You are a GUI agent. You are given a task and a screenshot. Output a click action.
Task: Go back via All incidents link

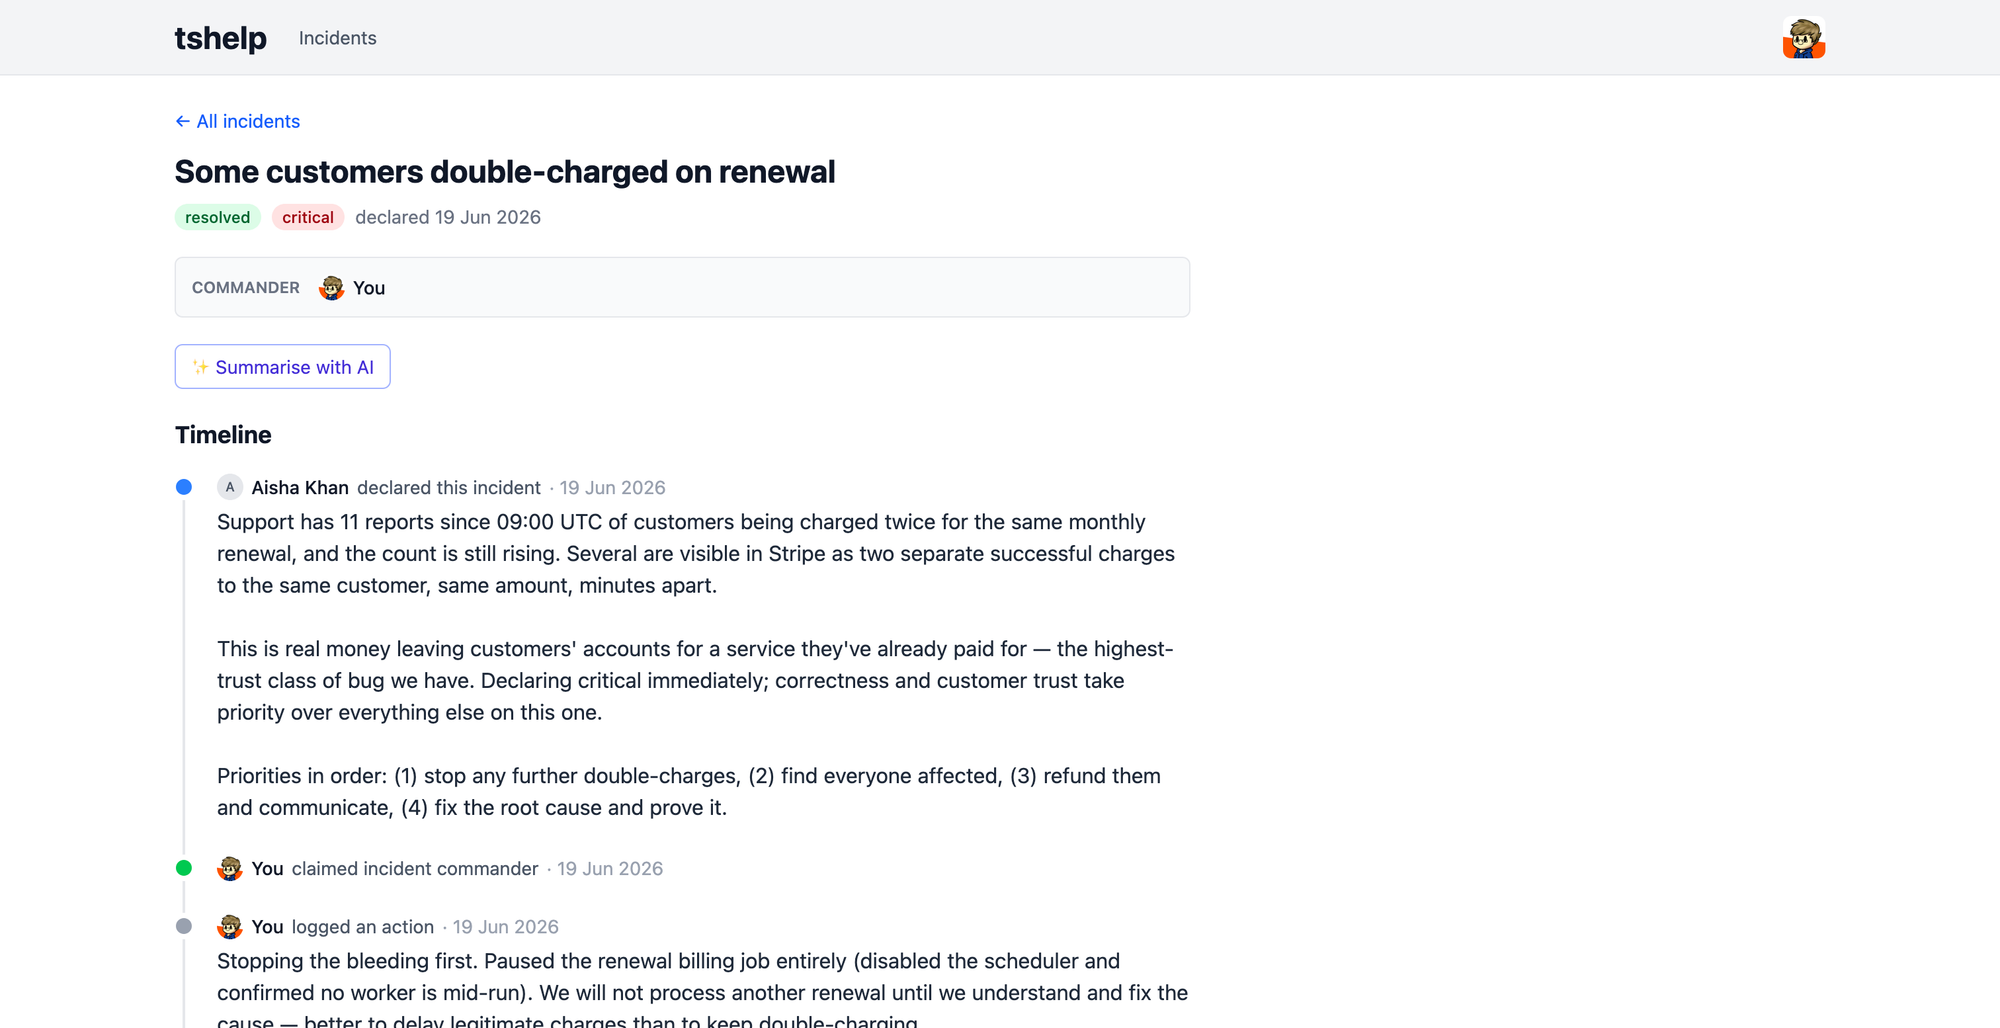click(237, 121)
